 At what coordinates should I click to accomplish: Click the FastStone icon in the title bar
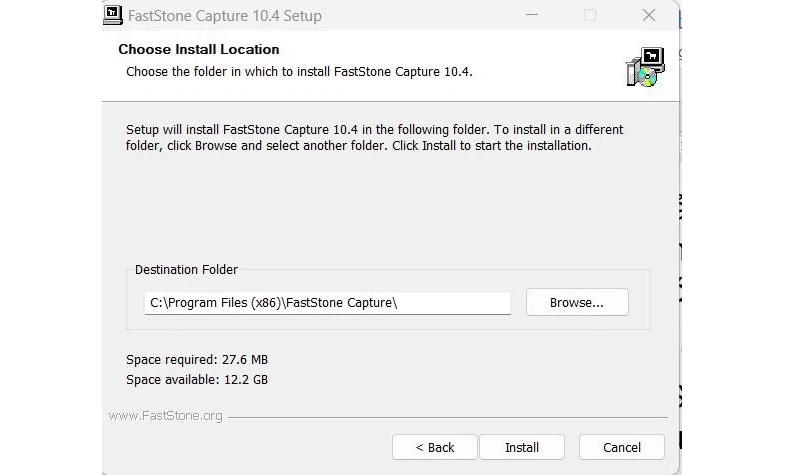pos(113,16)
